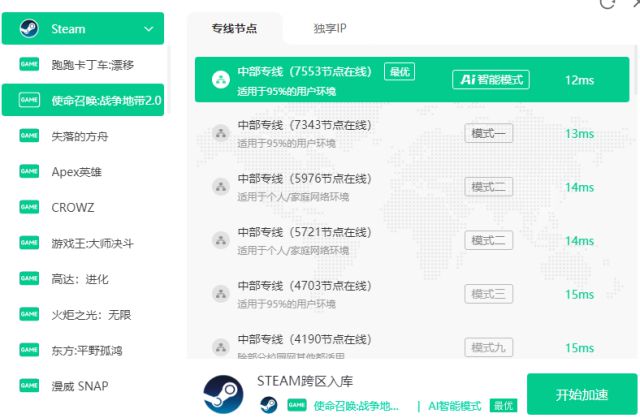
Task: Switch to the 独享IP tab
Action: tap(329, 28)
